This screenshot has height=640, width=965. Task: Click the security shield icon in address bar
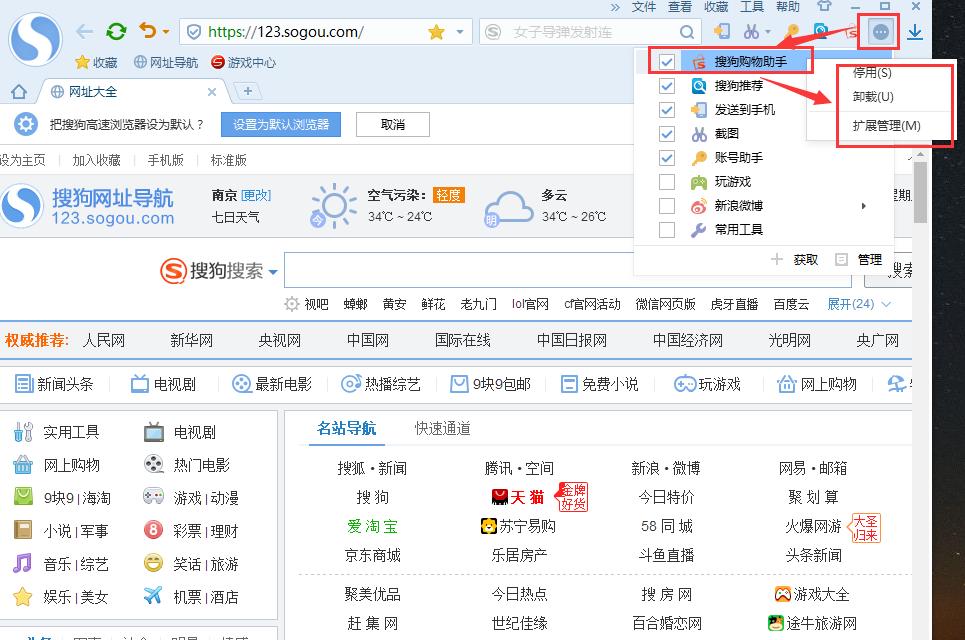(x=194, y=32)
